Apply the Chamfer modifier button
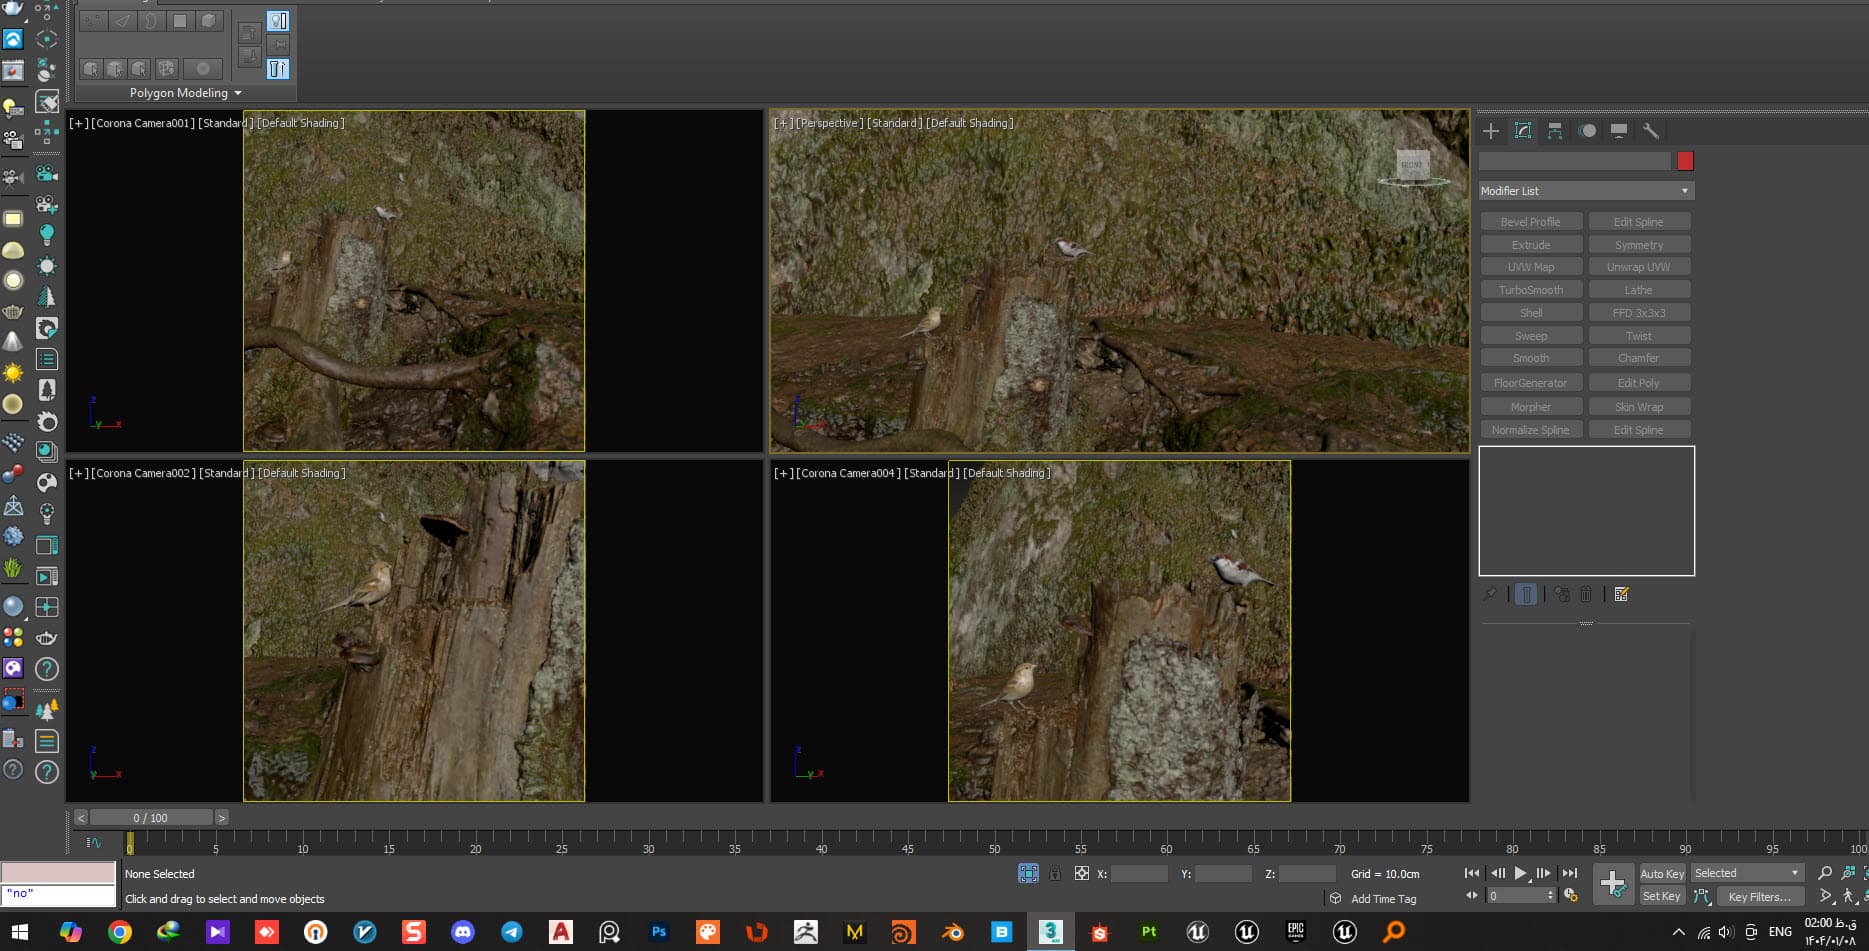This screenshot has height=951, width=1869. tap(1638, 358)
